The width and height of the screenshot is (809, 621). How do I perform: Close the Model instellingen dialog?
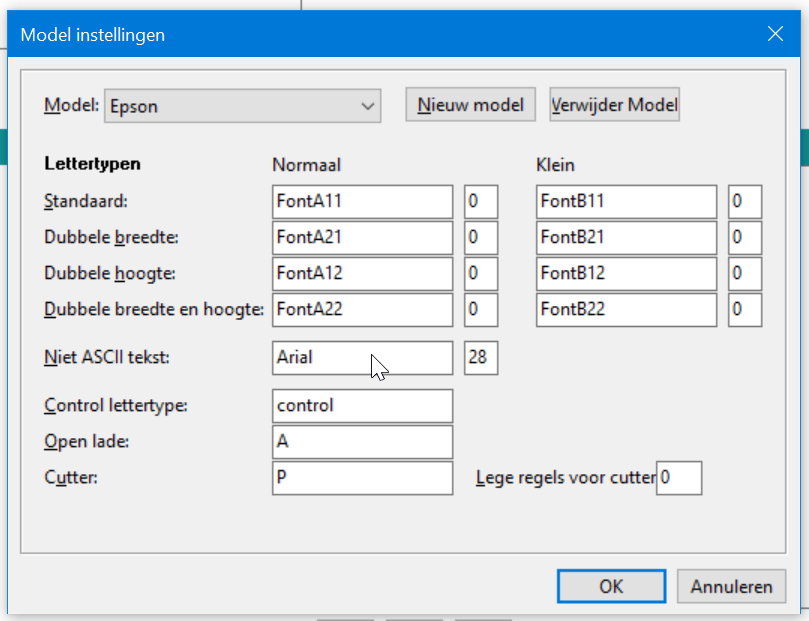(x=775, y=34)
